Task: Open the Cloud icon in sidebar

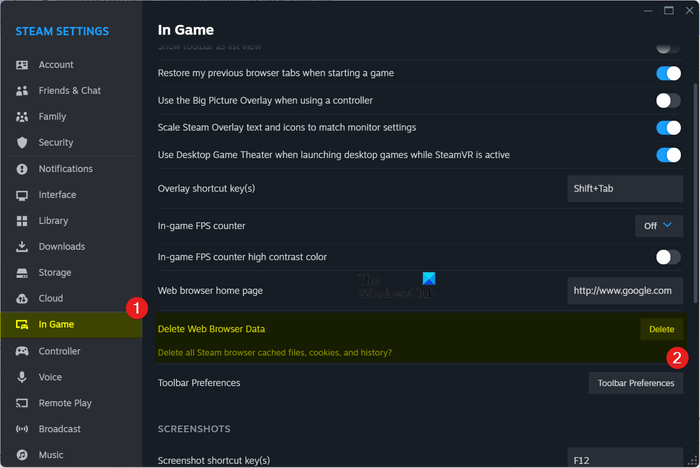Action: coord(22,299)
